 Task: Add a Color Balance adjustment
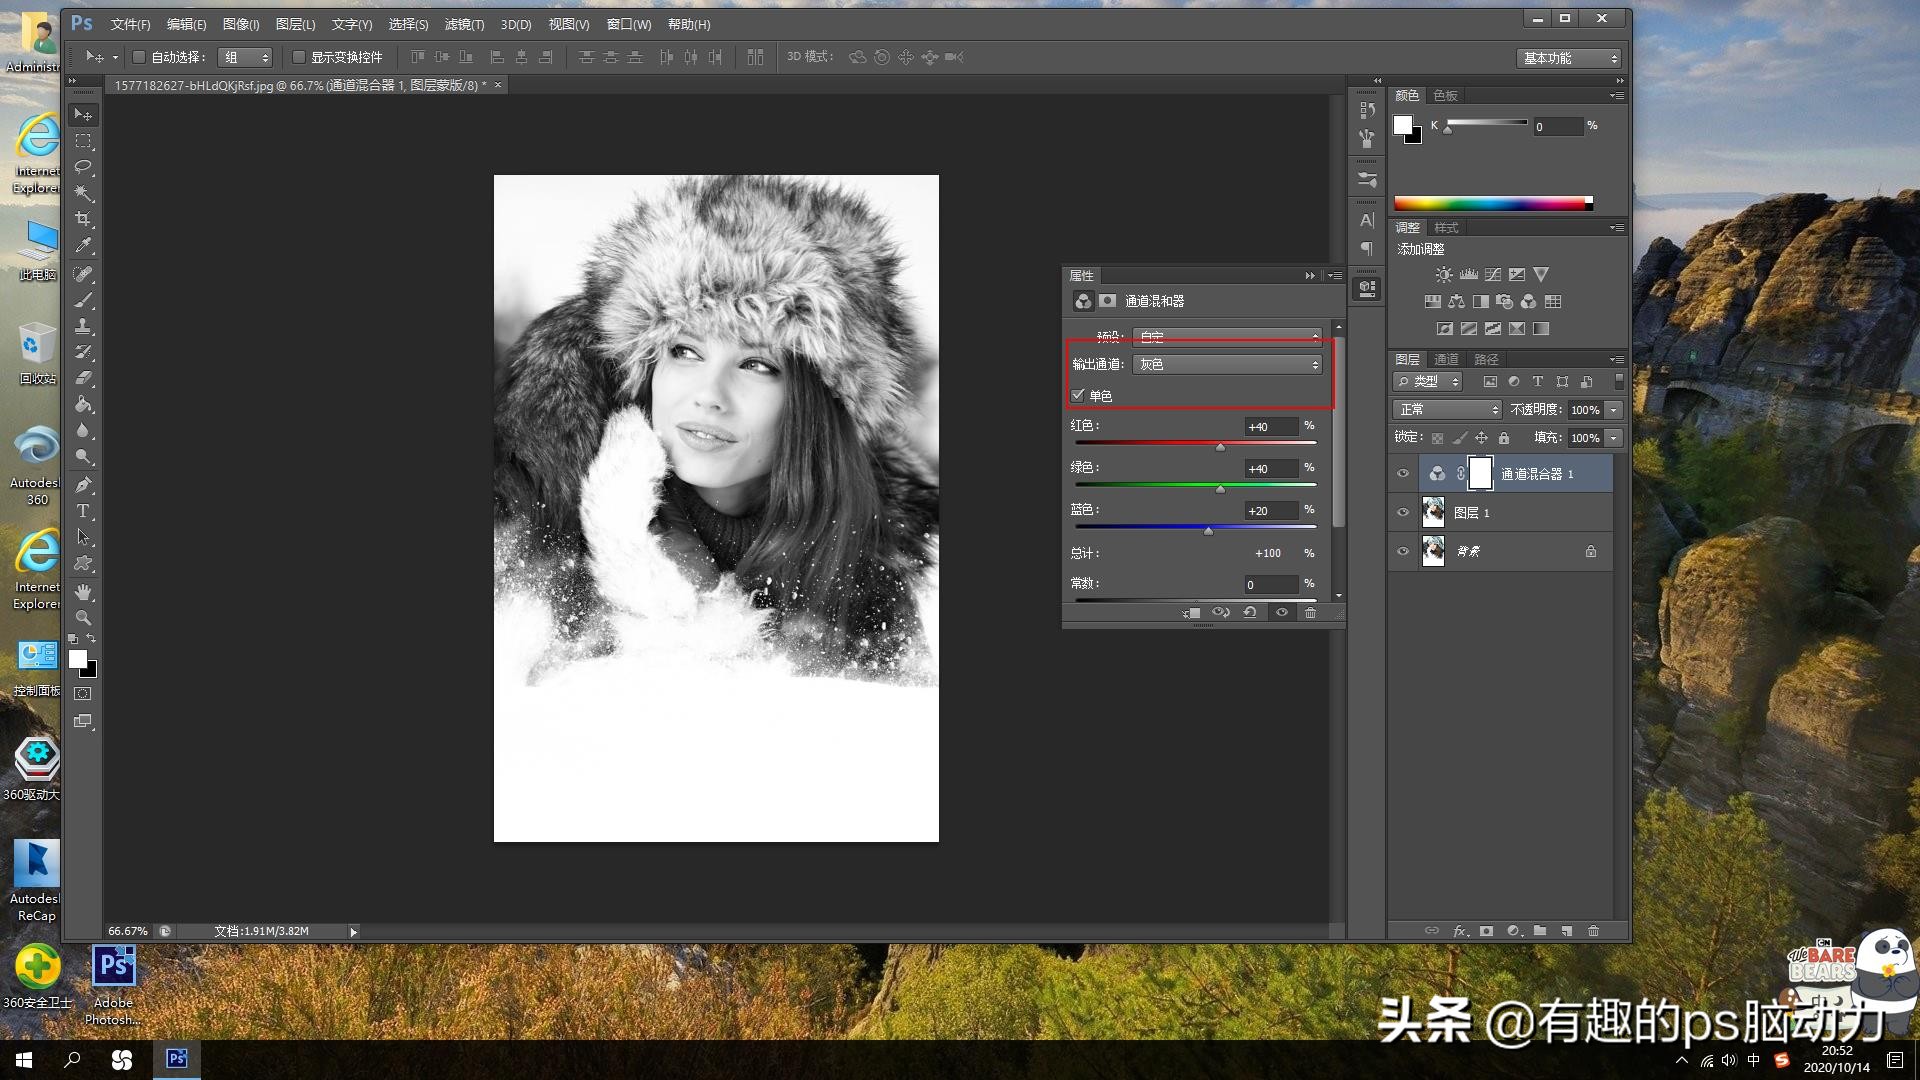pyautogui.click(x=1456, y=302)
